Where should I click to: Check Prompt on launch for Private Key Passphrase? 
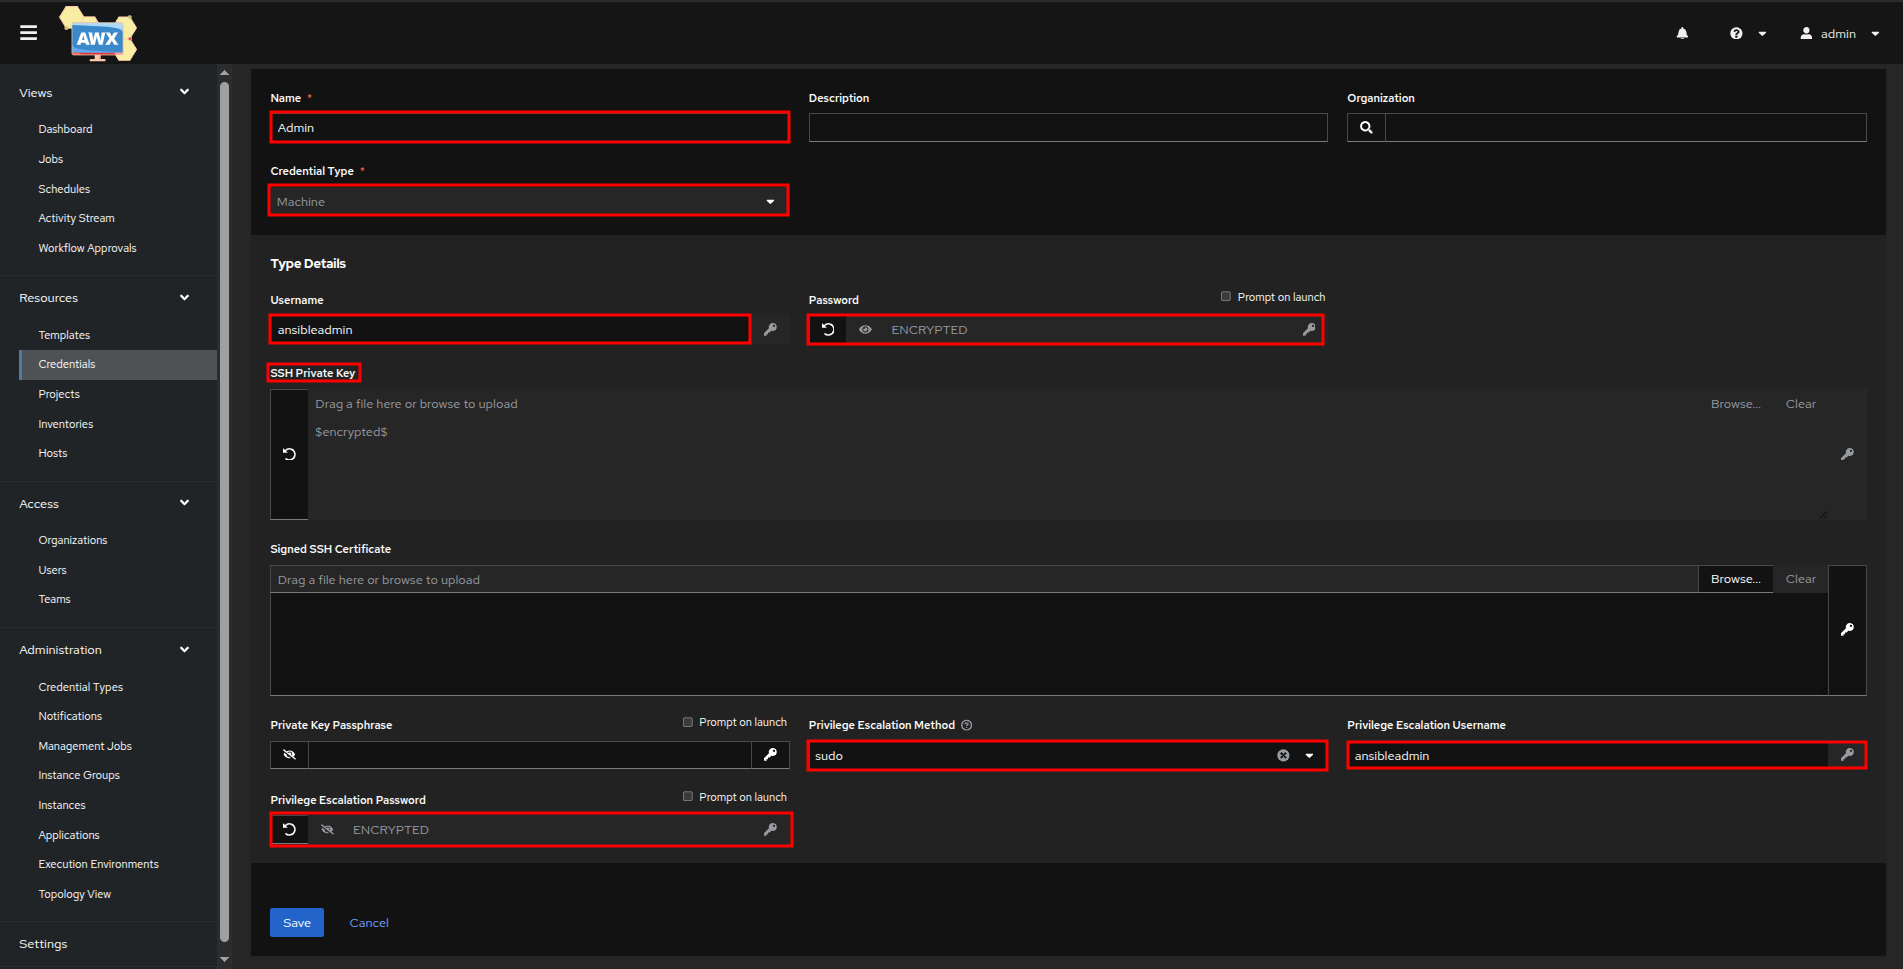point(688,722)
